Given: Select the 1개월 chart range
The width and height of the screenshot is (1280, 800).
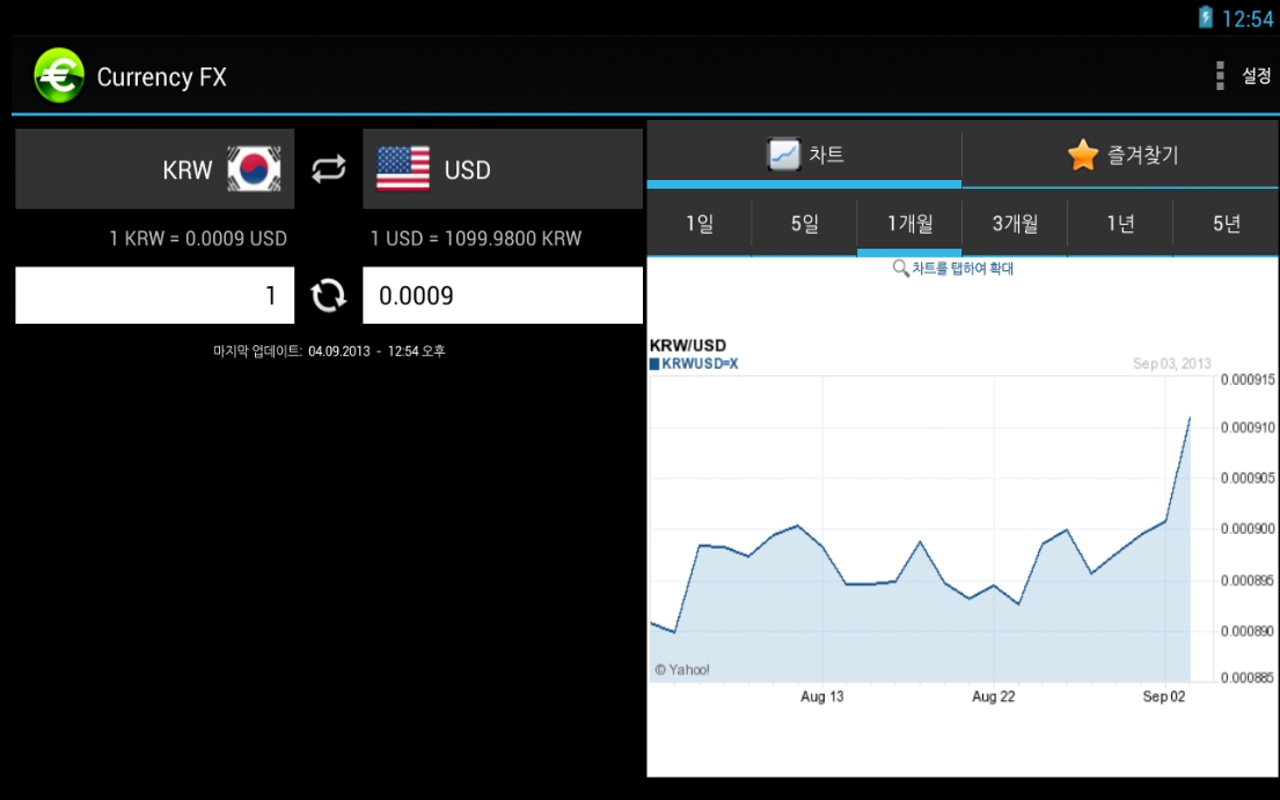Looking at the screenshot, I should 910,224.
